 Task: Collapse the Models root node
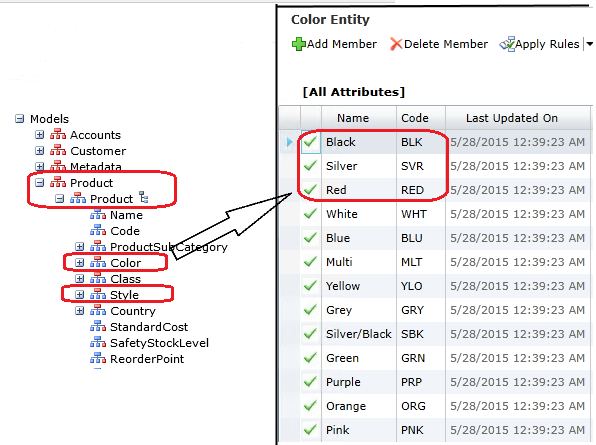(x=19, y=119)
